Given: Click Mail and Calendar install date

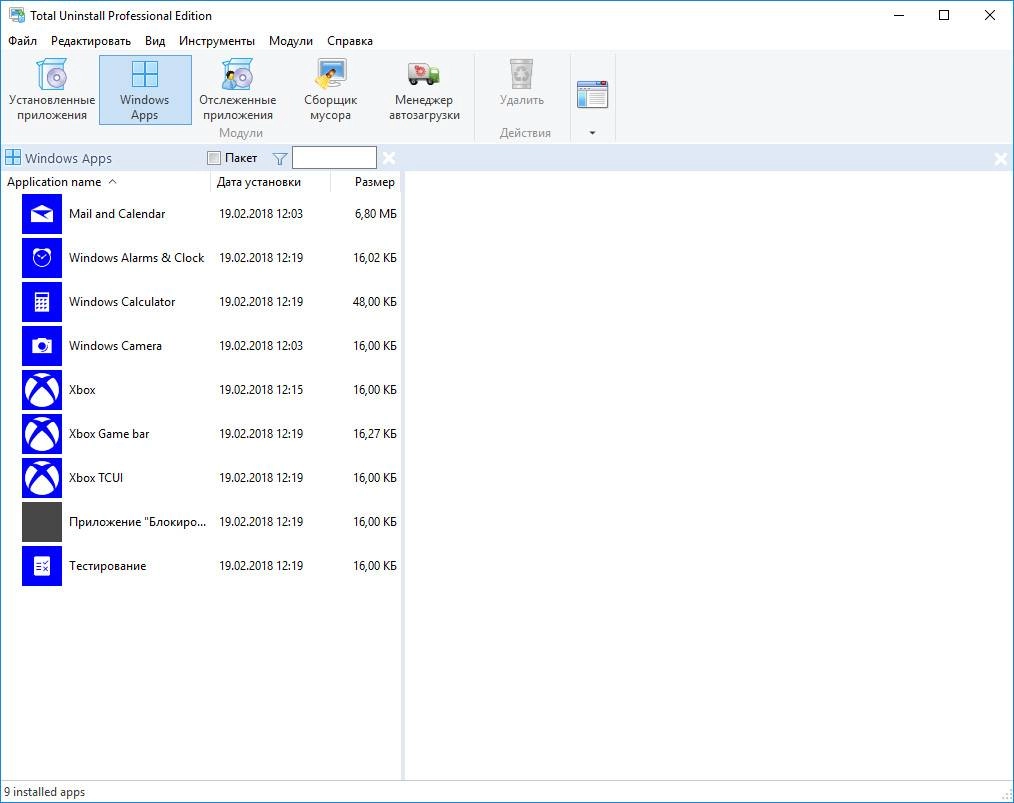Looking at the screenshot, I should click(x=261, y=214).
